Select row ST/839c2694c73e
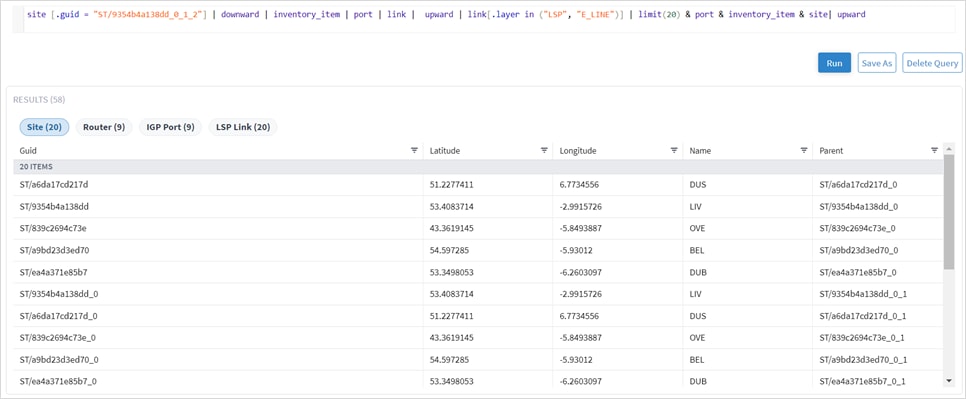 (x=478, y=228)
